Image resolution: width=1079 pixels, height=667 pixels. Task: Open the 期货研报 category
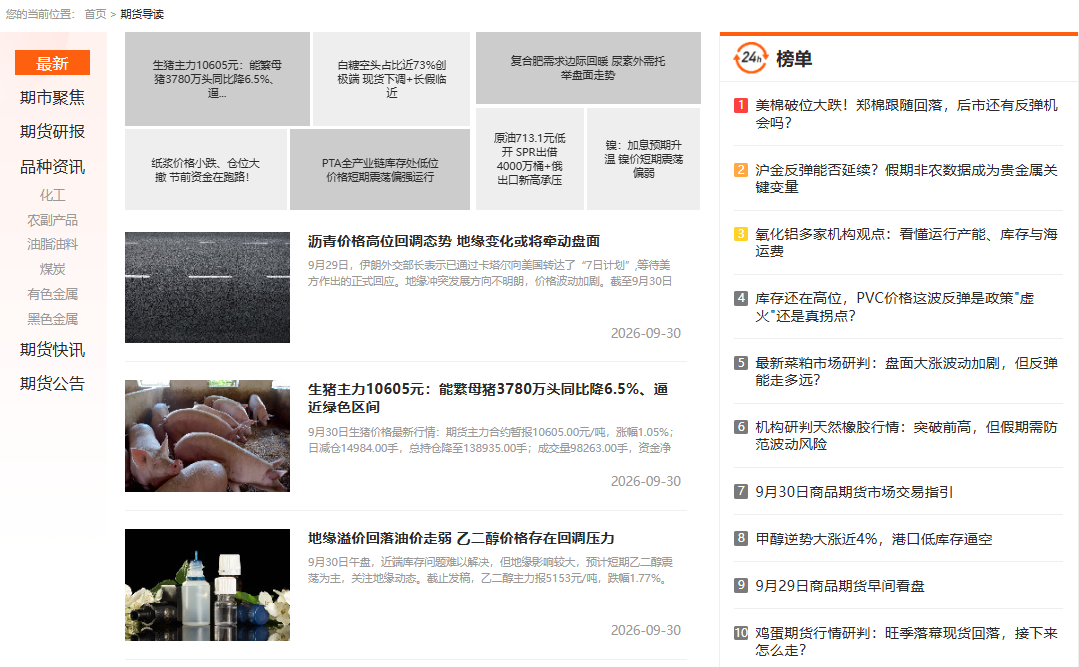(52, 131)
